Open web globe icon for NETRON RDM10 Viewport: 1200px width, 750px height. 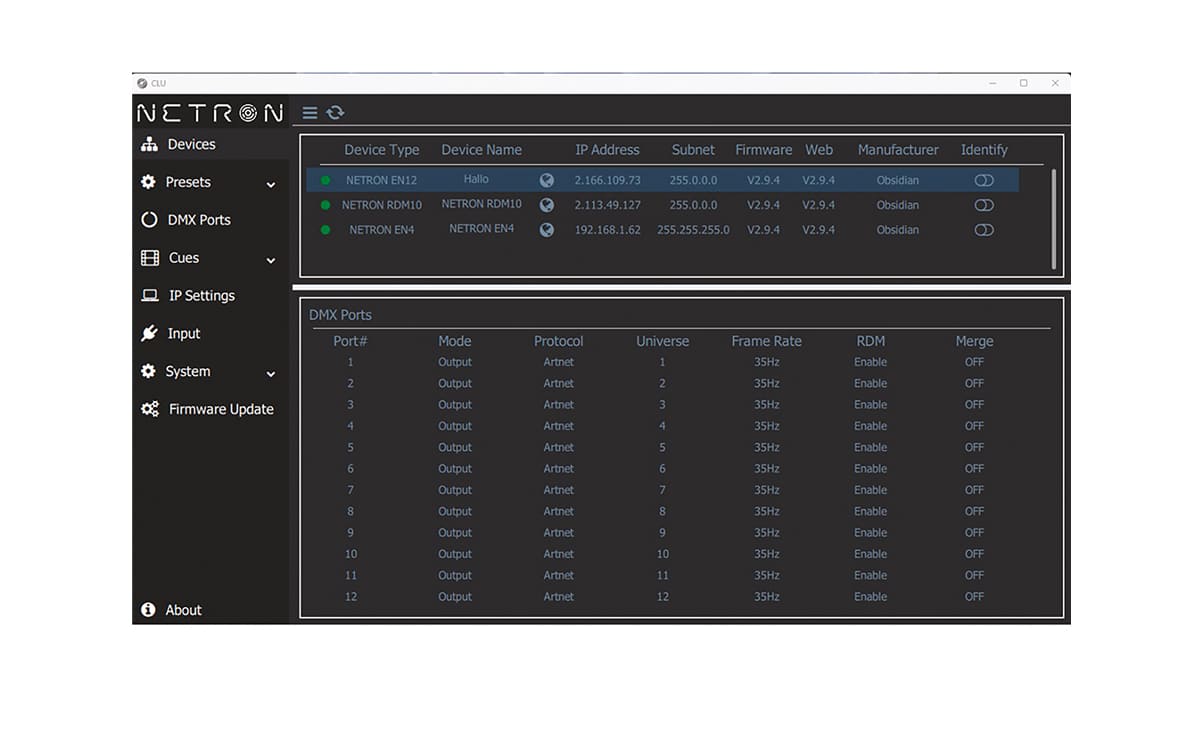coord(546,205)
